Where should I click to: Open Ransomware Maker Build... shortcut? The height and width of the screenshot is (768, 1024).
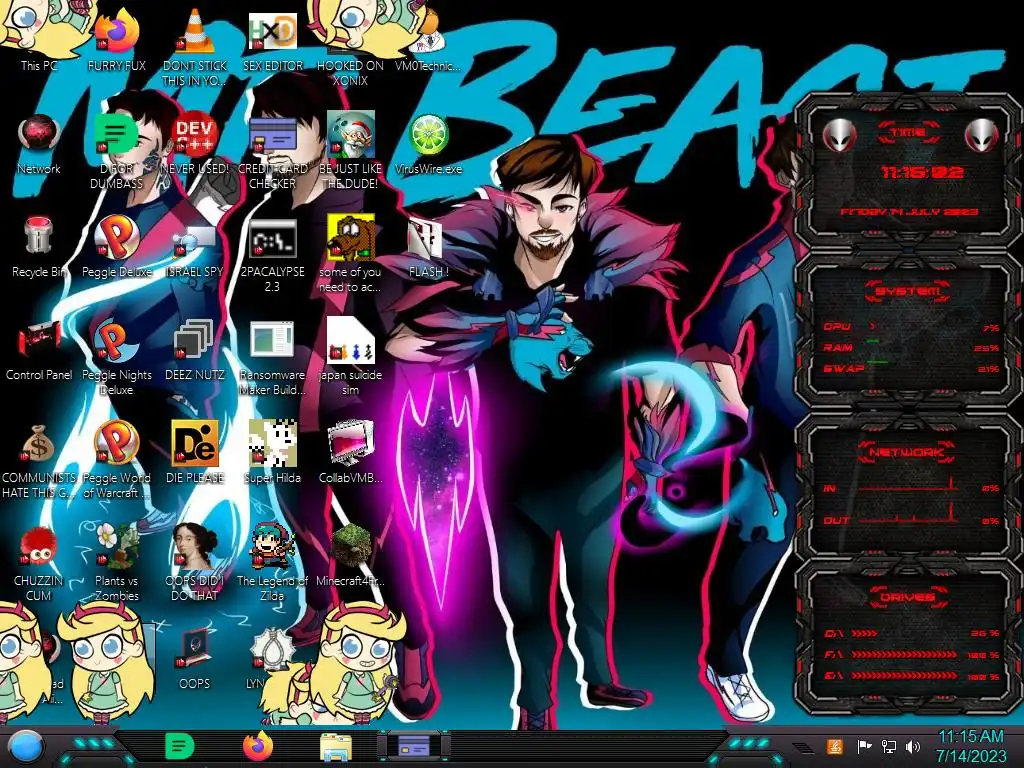(272, 358)
